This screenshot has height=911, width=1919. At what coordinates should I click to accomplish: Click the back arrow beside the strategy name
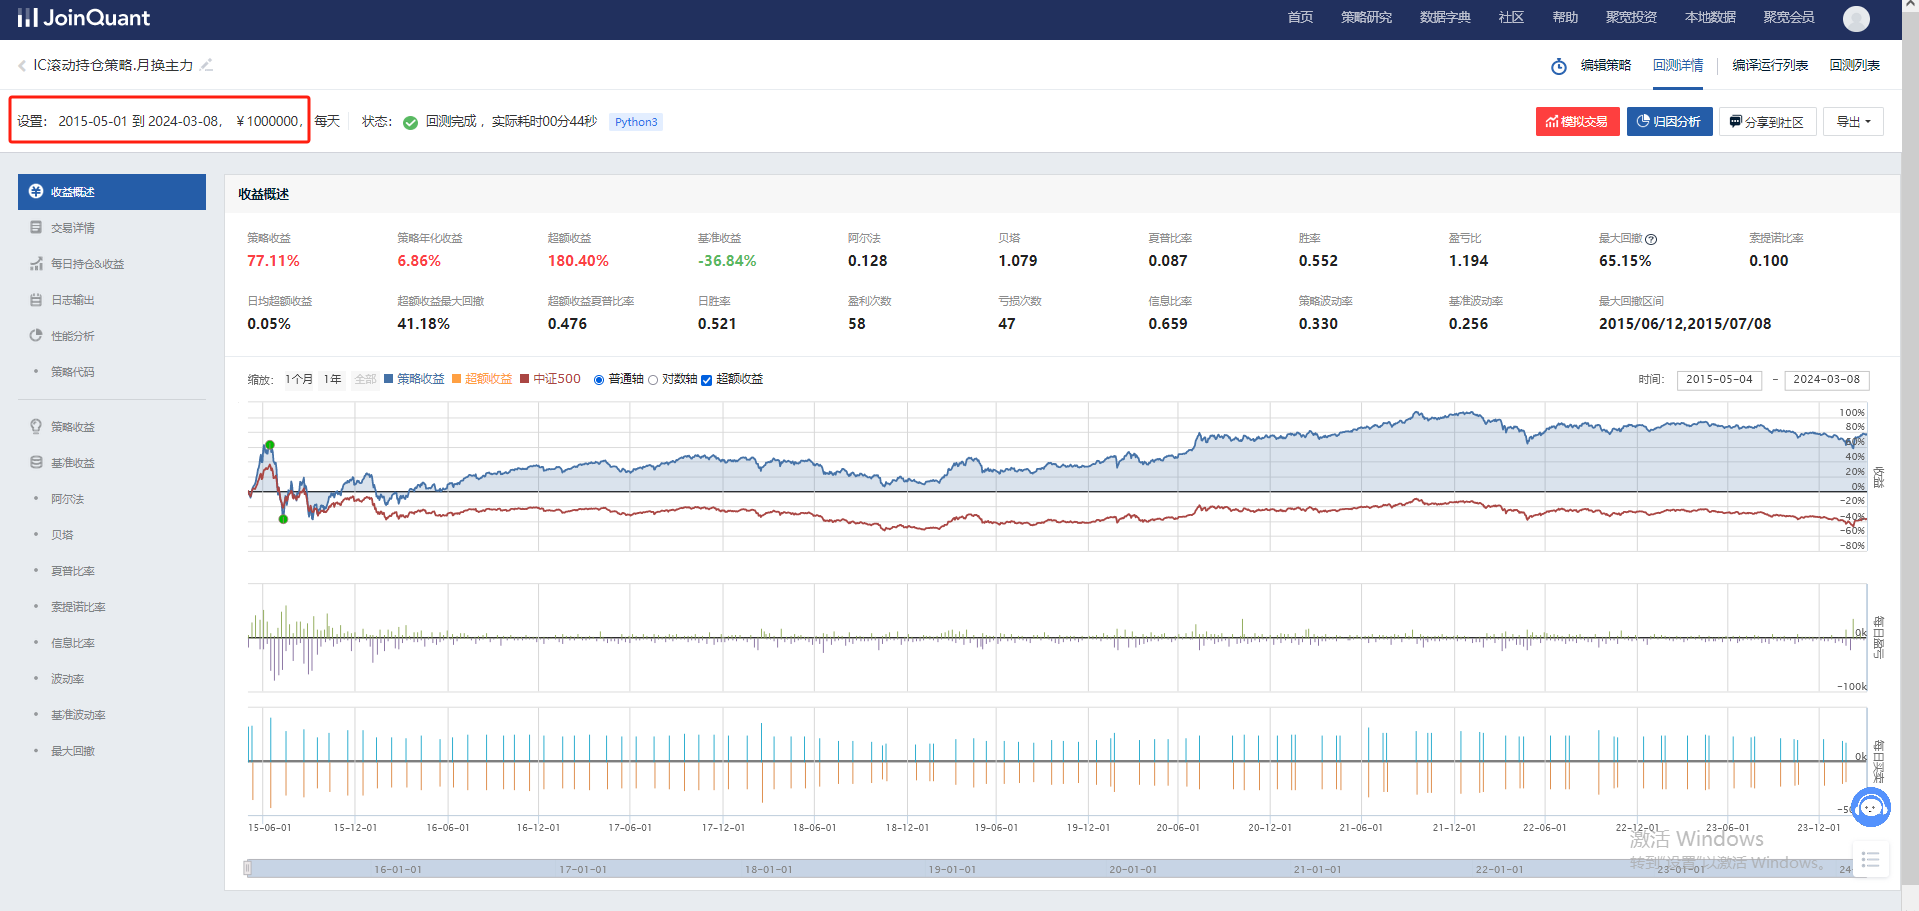[x=22, y=66]
